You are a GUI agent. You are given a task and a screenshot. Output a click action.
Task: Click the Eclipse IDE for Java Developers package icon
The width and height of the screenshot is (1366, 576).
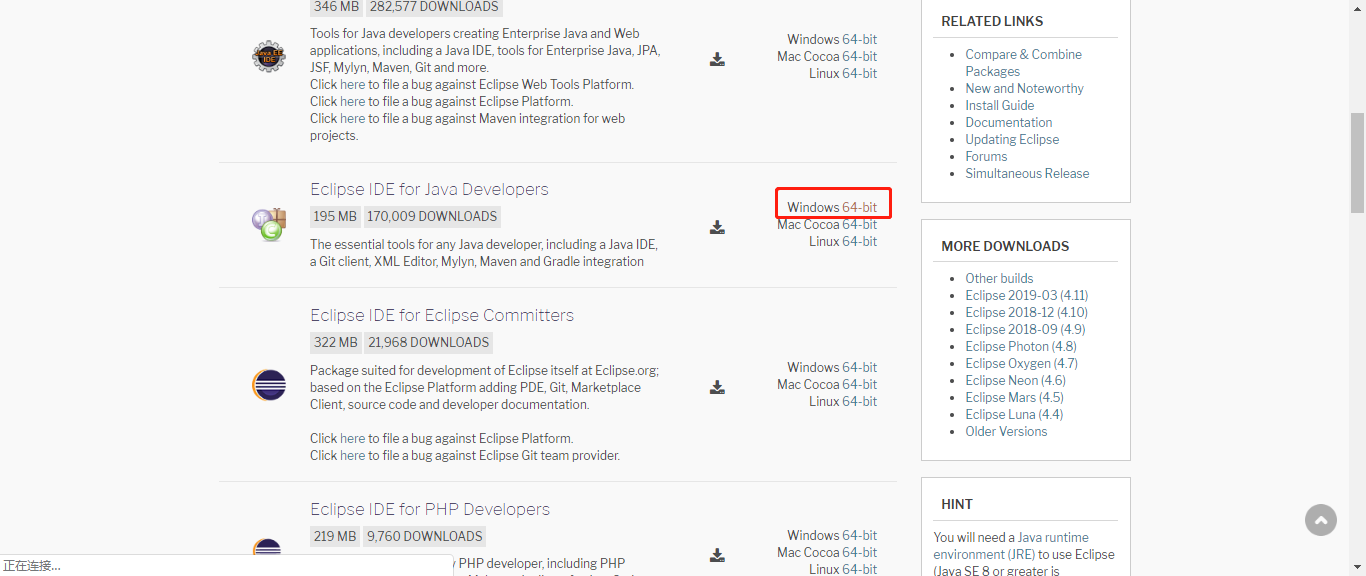click(x=268, y=225)
